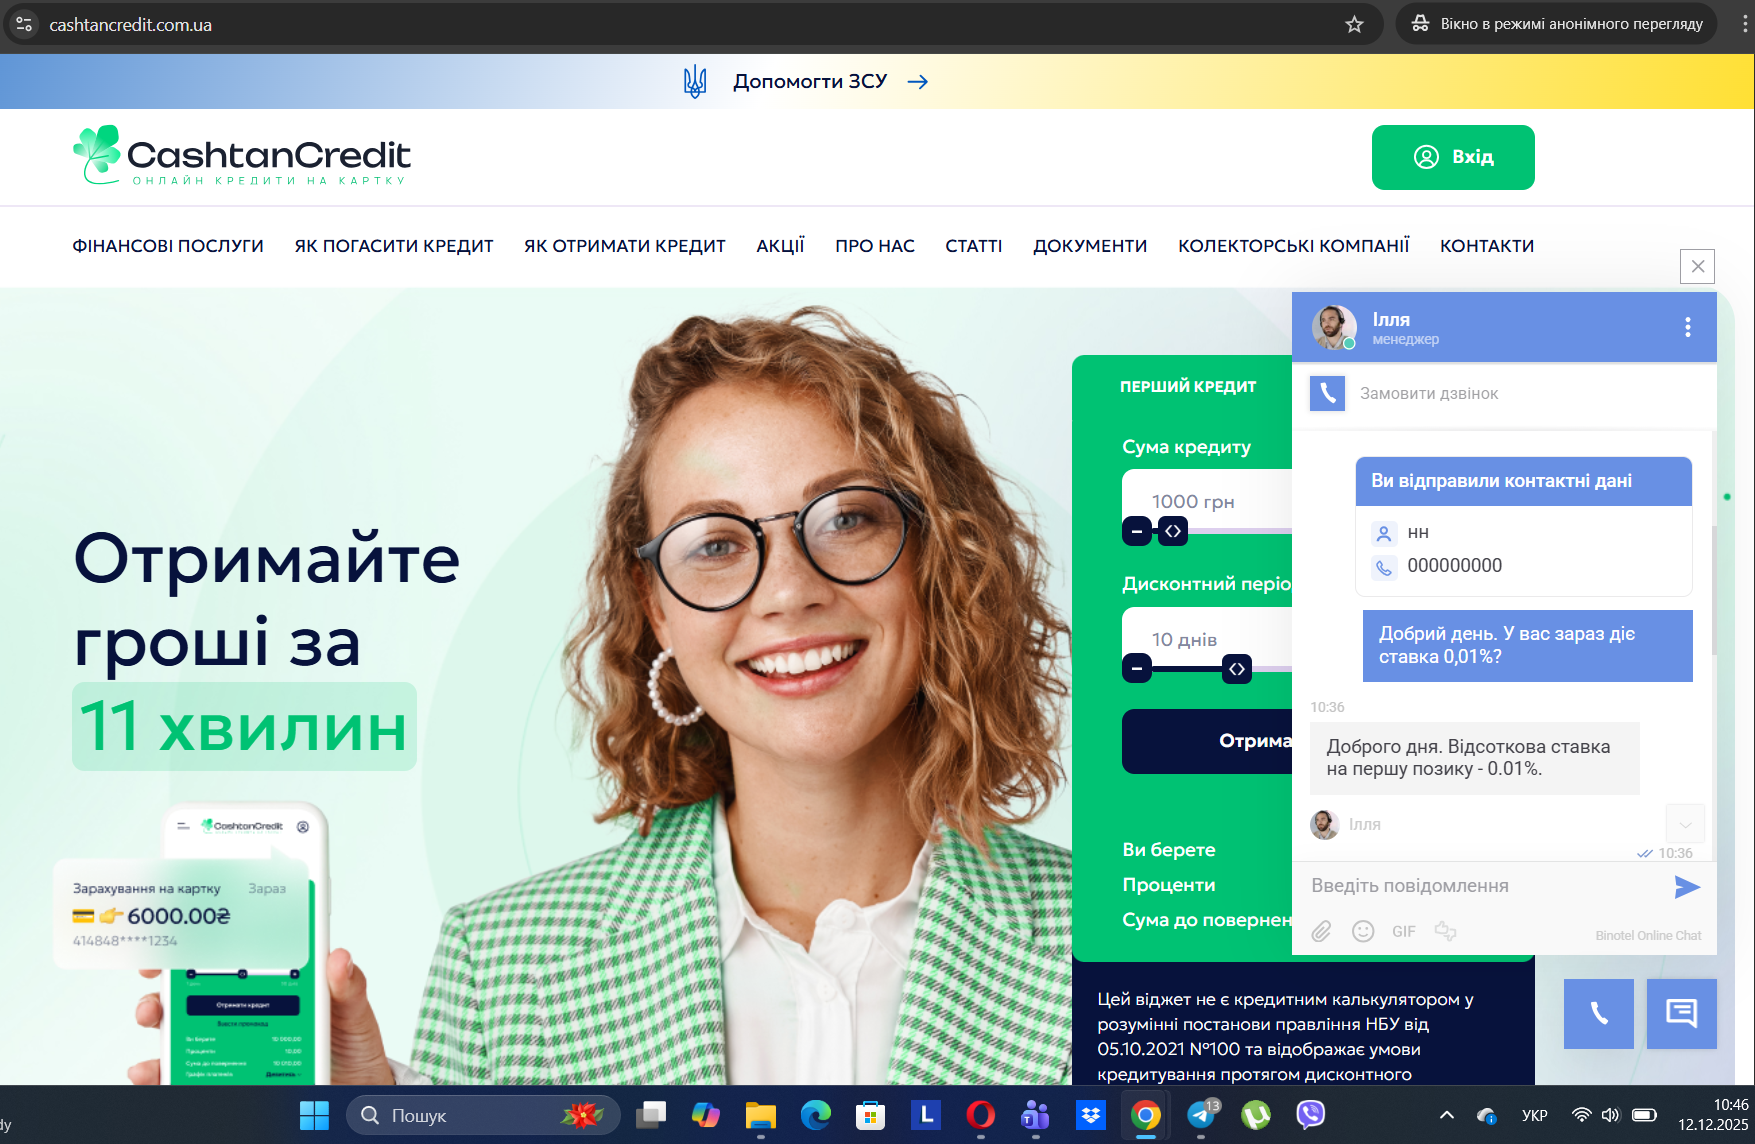Jump to latest chat message with chevron

[x=1685, y=824]
